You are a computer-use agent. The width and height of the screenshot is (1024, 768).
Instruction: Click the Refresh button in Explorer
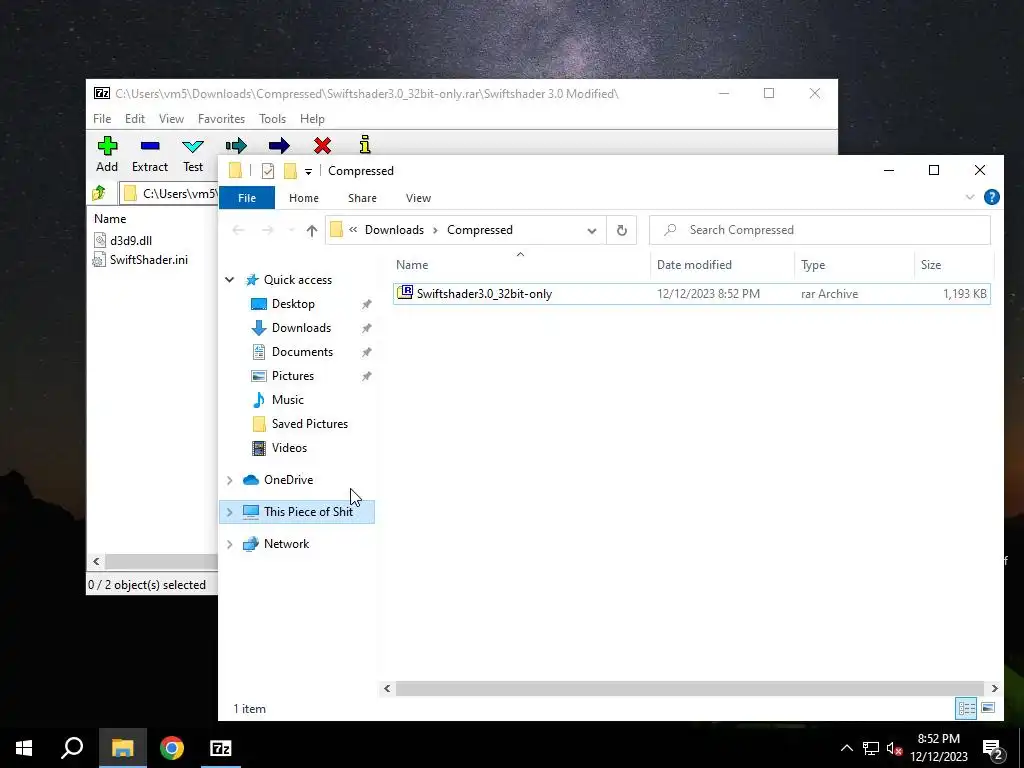(x=622, y=230)
